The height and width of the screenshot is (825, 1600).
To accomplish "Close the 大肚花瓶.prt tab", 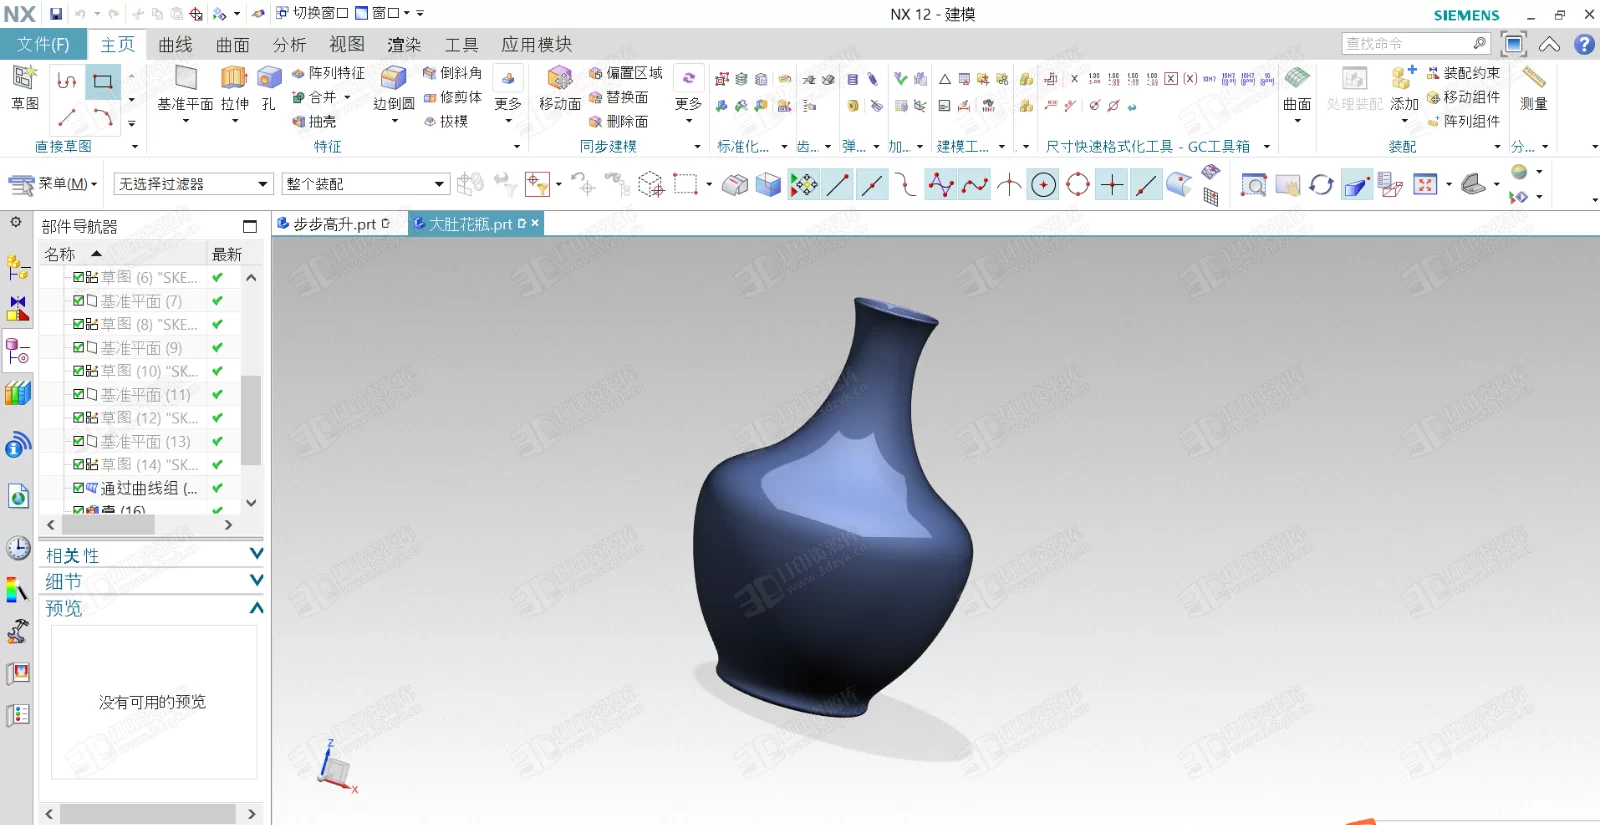I will [535, 223].
